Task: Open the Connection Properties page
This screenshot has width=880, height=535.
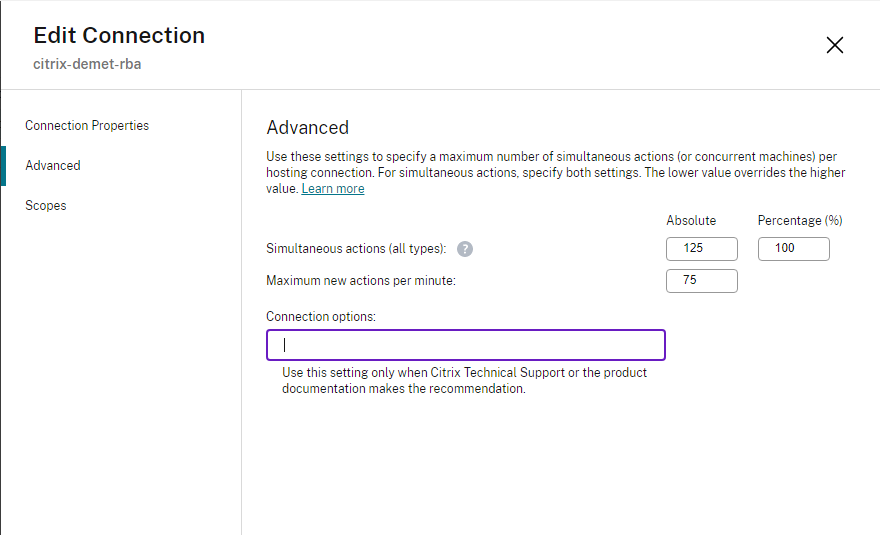Action: [87, 126]
